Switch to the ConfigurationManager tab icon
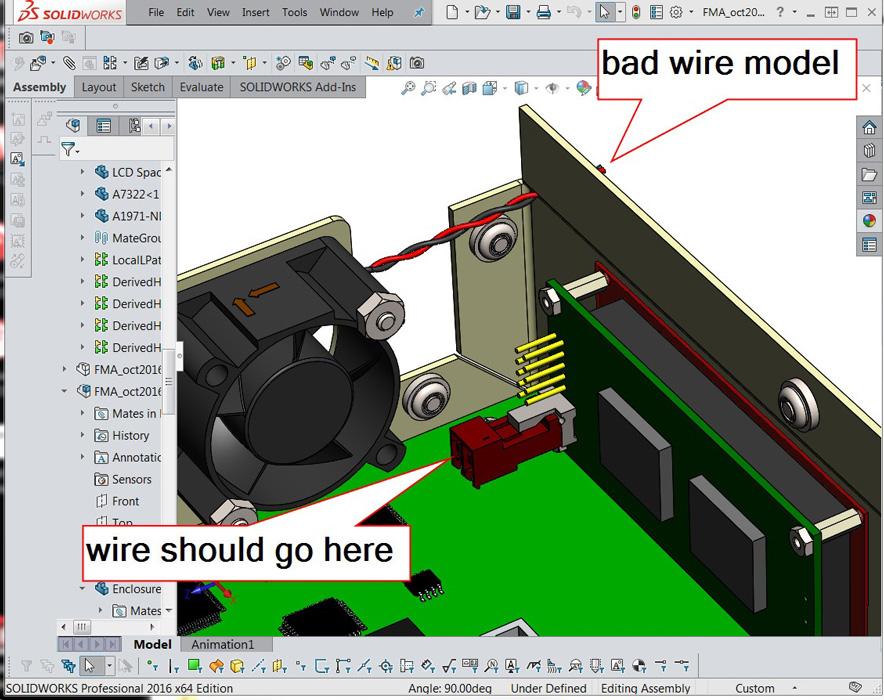This screenshot has width=884, height=700. click(134, 126)
